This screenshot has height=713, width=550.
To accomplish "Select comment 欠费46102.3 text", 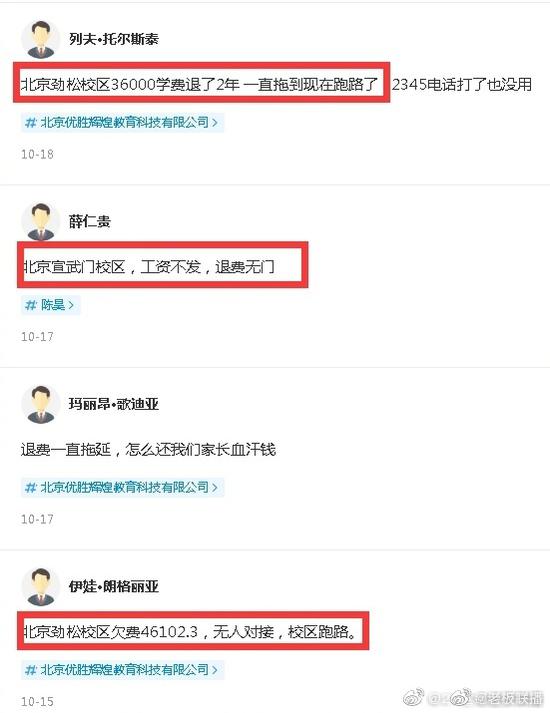I will click(x=190, y=632).
